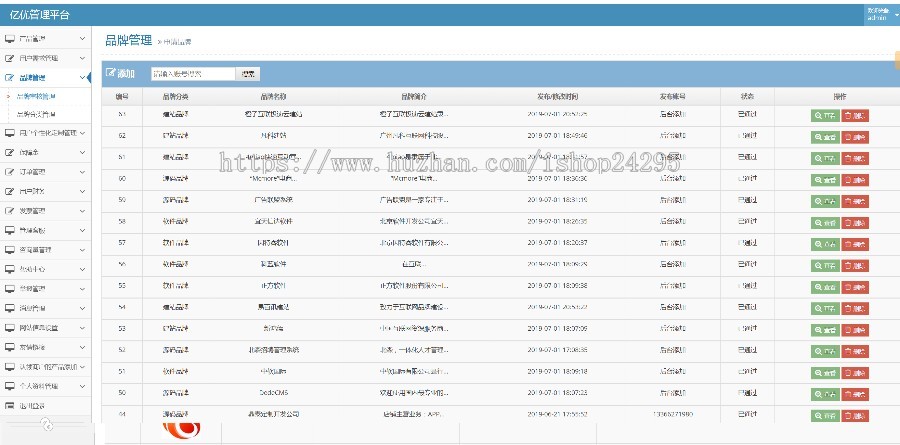The image size is (900, 445).
Task: Expand the 用户财务 chevron
Action: [83, 191]
